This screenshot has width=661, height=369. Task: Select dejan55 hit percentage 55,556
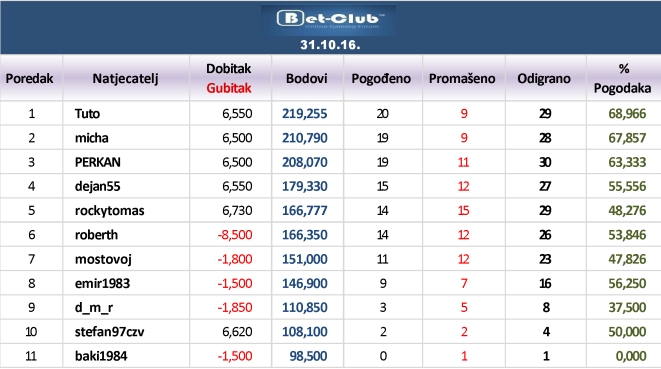627,186
